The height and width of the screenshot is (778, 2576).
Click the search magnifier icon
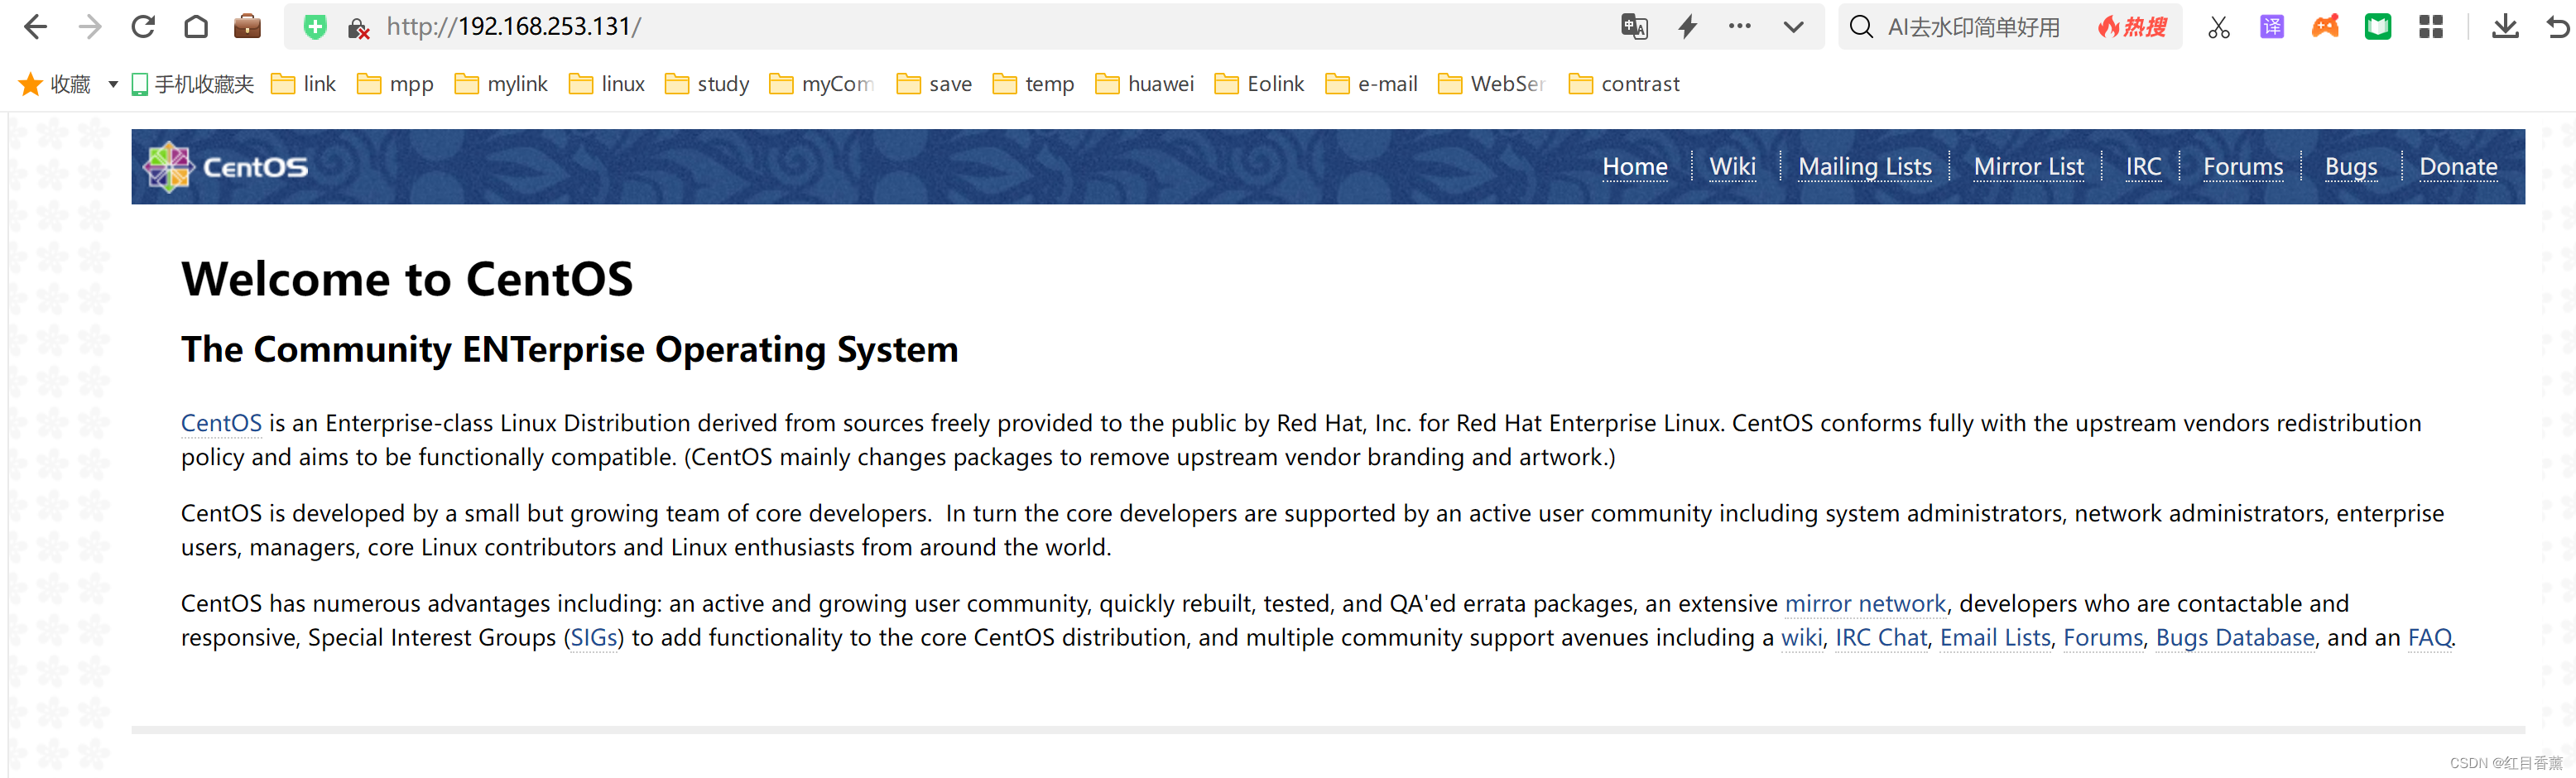[1861, 27]
